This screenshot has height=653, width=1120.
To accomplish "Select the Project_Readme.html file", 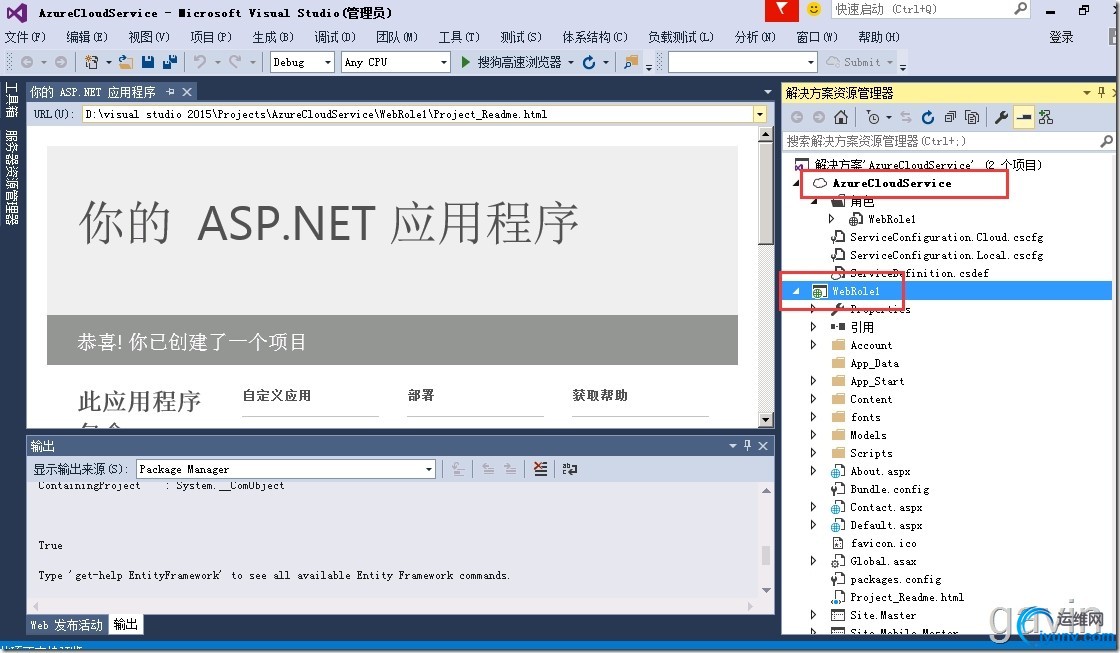I will [907, 597].
